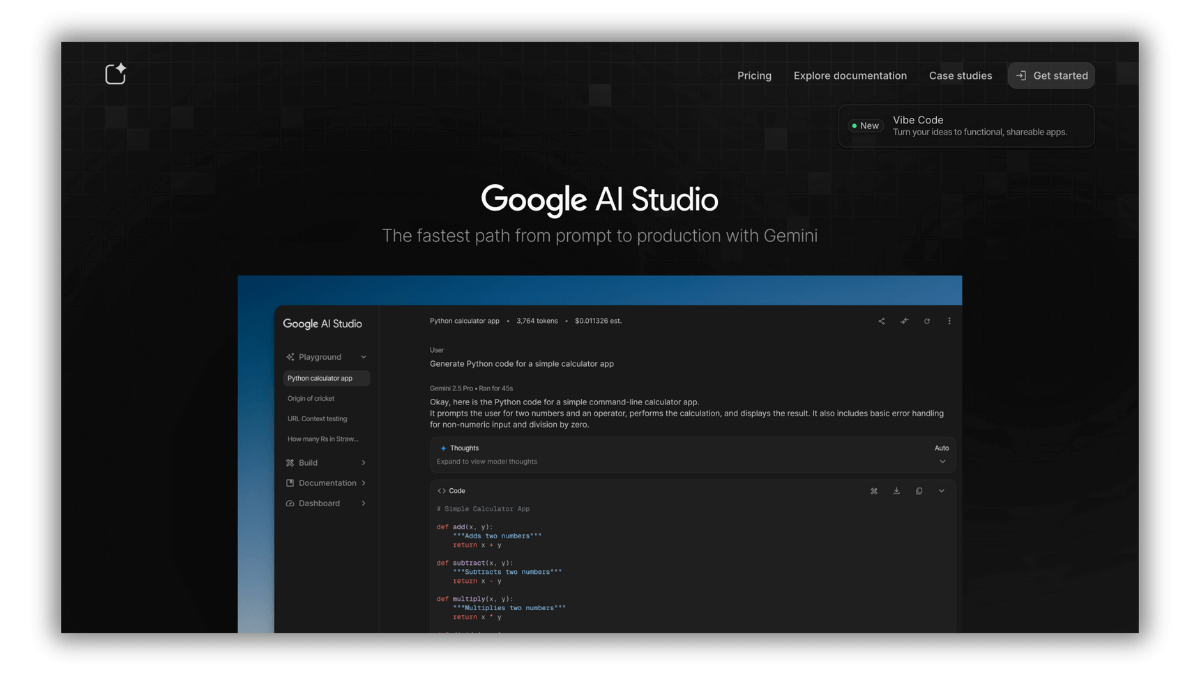Click the angle-brackets Code icon
The width and height of the screenshot is (1200, 675).
click(x=442, y=491)
